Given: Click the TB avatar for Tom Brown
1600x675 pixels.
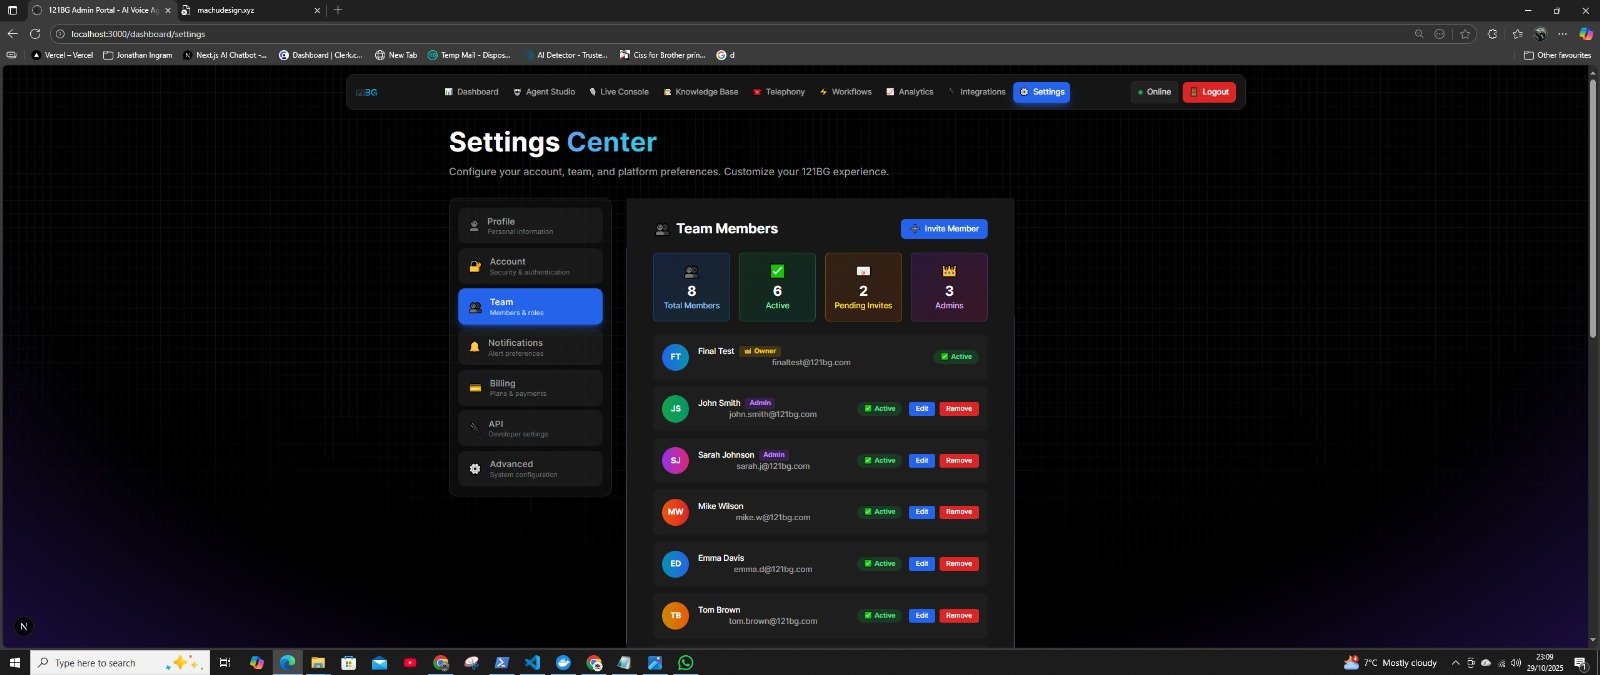Looking at the screenshot, I should (x=675, y=616).
